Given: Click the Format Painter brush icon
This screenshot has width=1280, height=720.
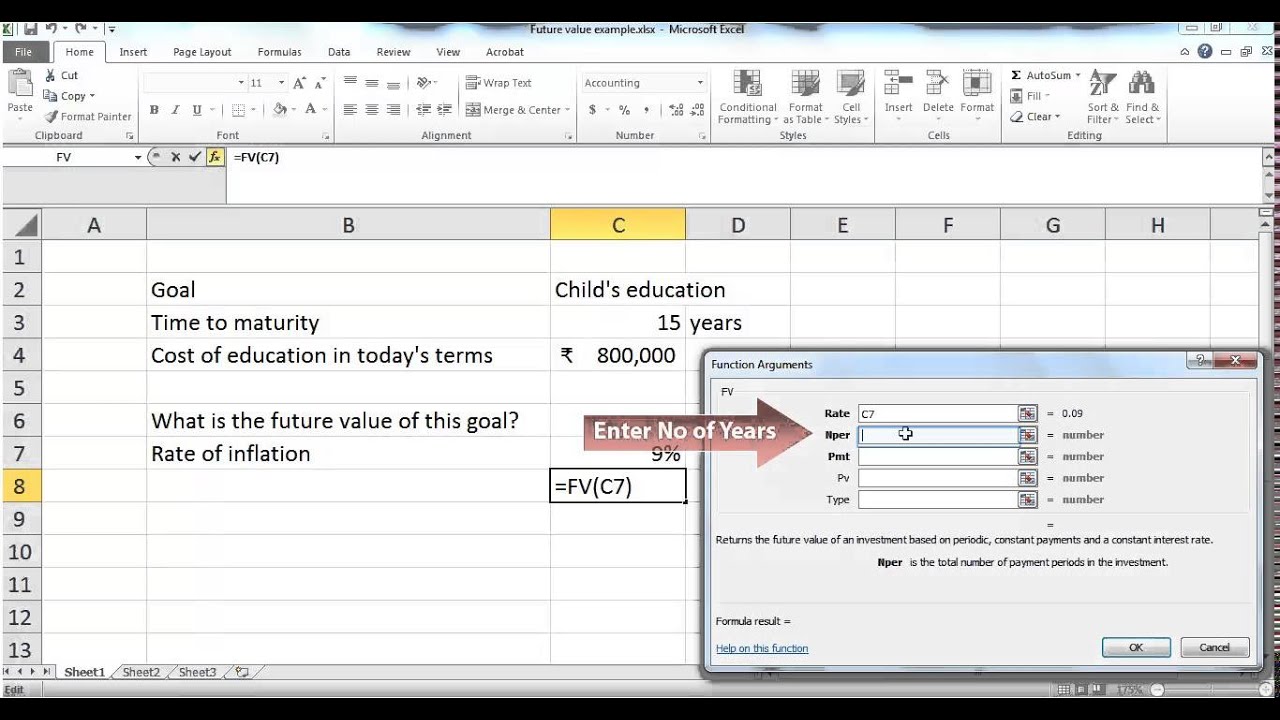Looking at the screenshot, I should (x=51, y=117).
